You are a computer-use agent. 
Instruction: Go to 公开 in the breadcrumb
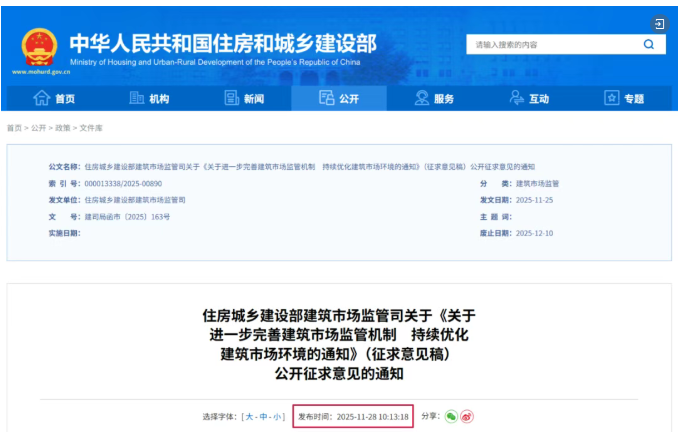38,128
